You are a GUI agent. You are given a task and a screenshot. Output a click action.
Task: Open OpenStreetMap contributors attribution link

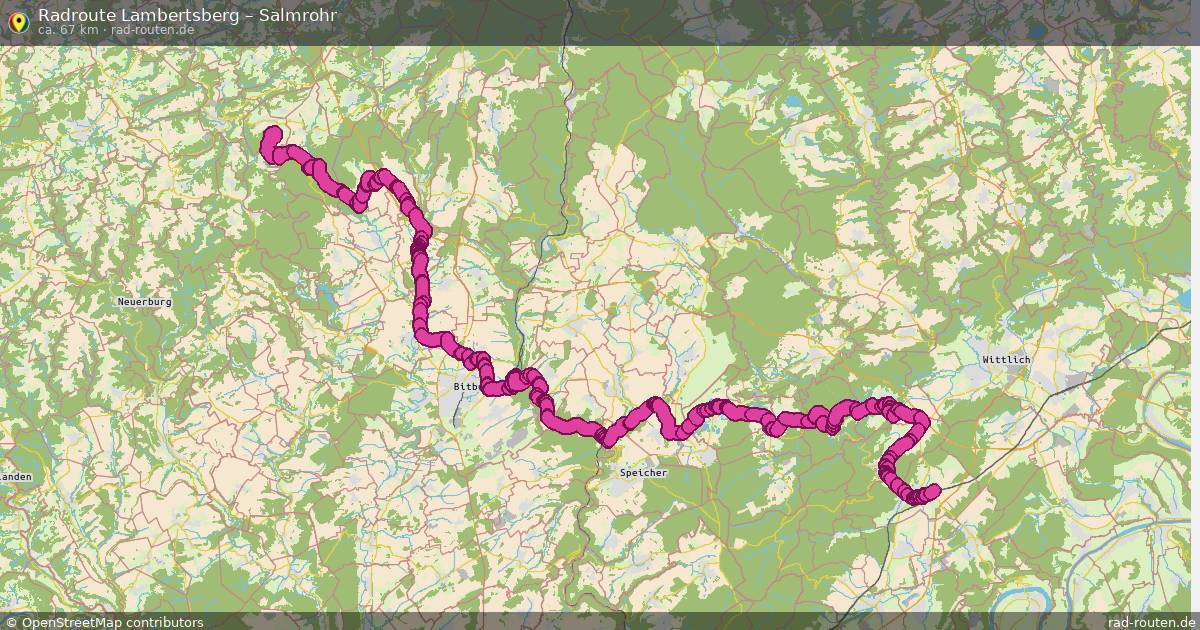pos(112,622)
